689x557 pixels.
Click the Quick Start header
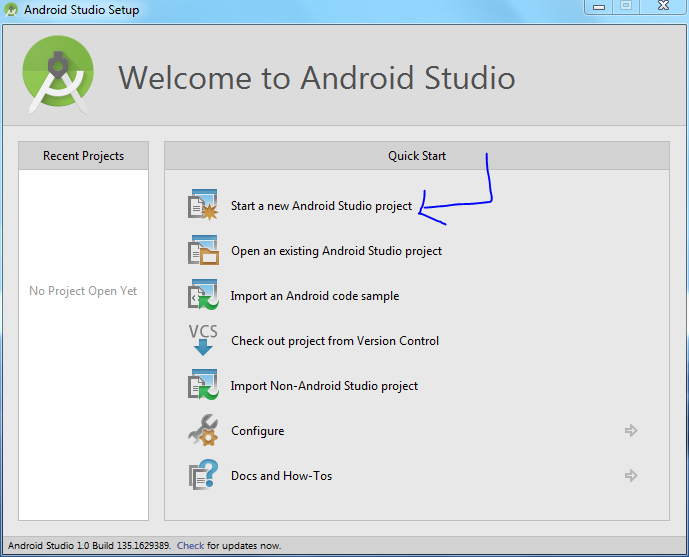tap(417, 156)
